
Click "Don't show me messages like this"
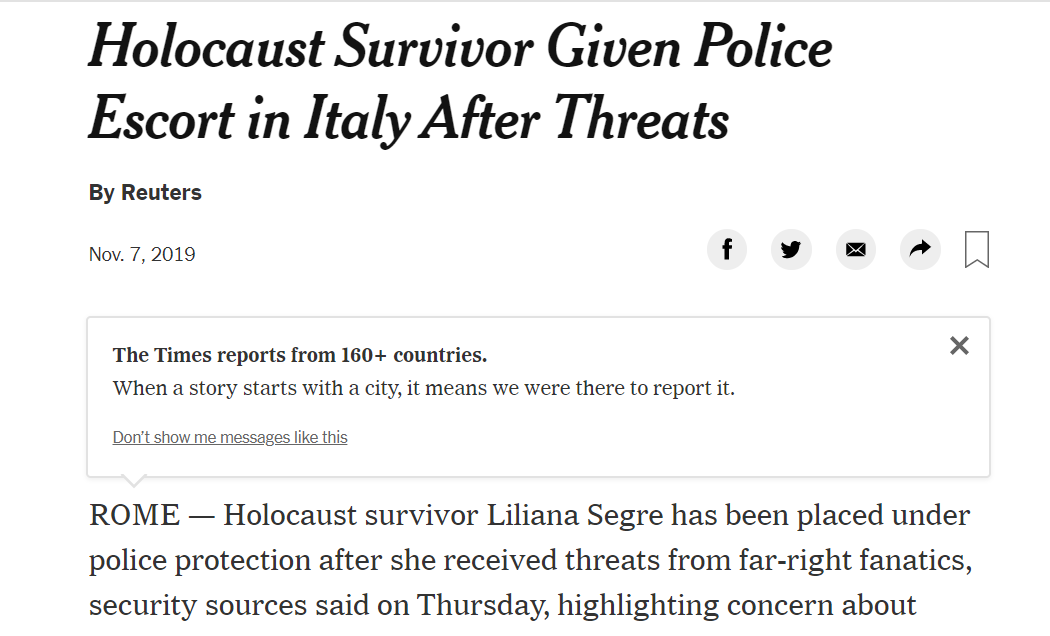230,437
